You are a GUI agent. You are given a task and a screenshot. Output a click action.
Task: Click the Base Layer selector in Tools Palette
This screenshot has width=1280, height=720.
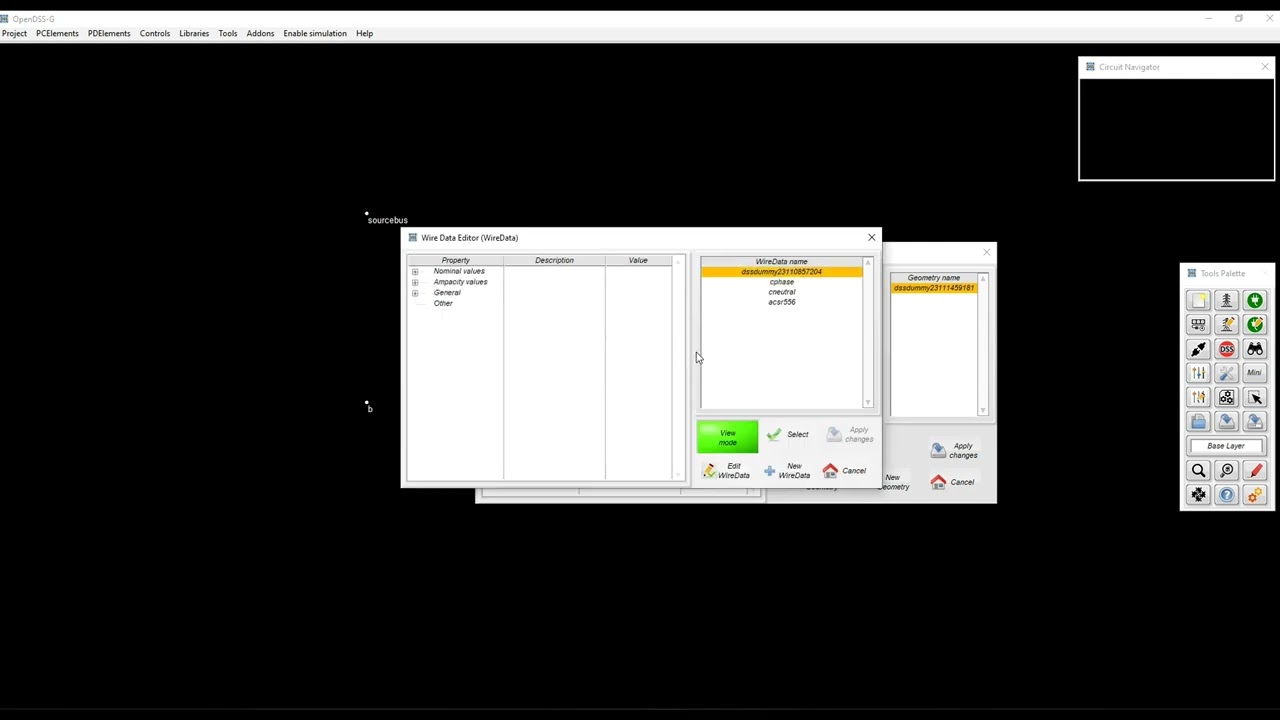(1226, 446)
